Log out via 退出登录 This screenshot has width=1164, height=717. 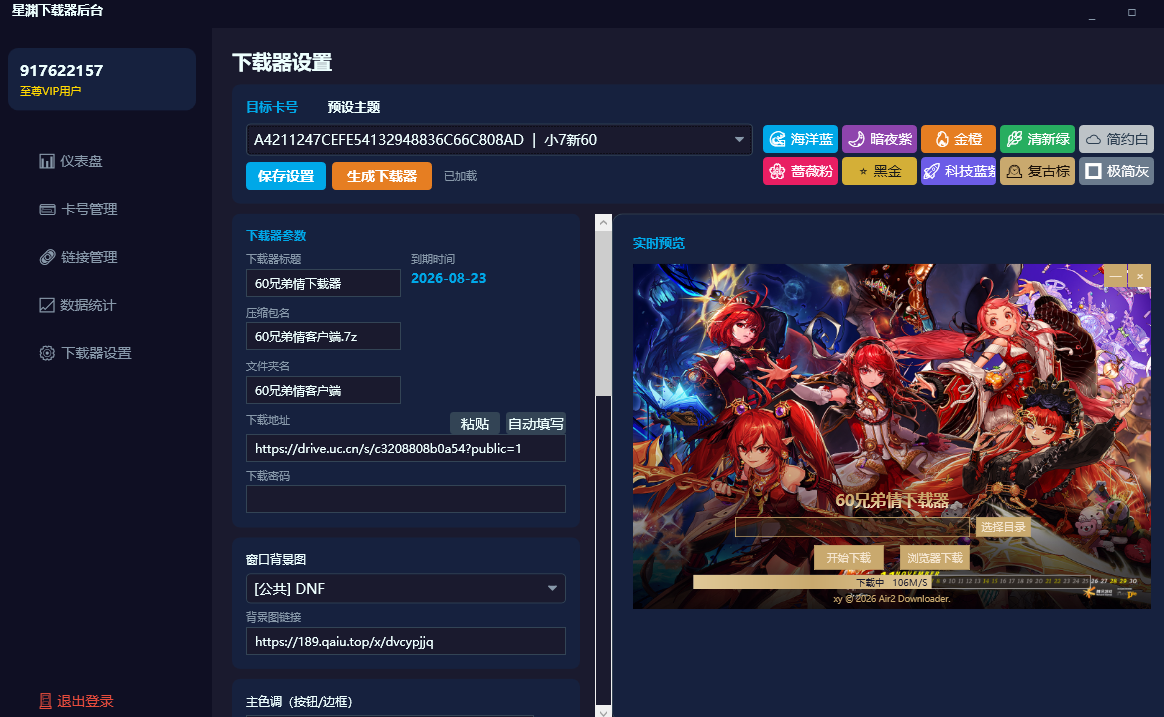(x=76, y=701)
